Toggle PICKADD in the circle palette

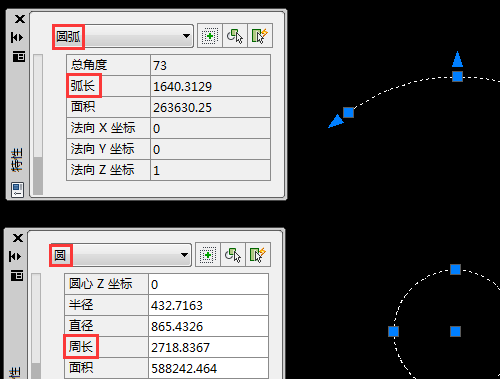[208, 255]
